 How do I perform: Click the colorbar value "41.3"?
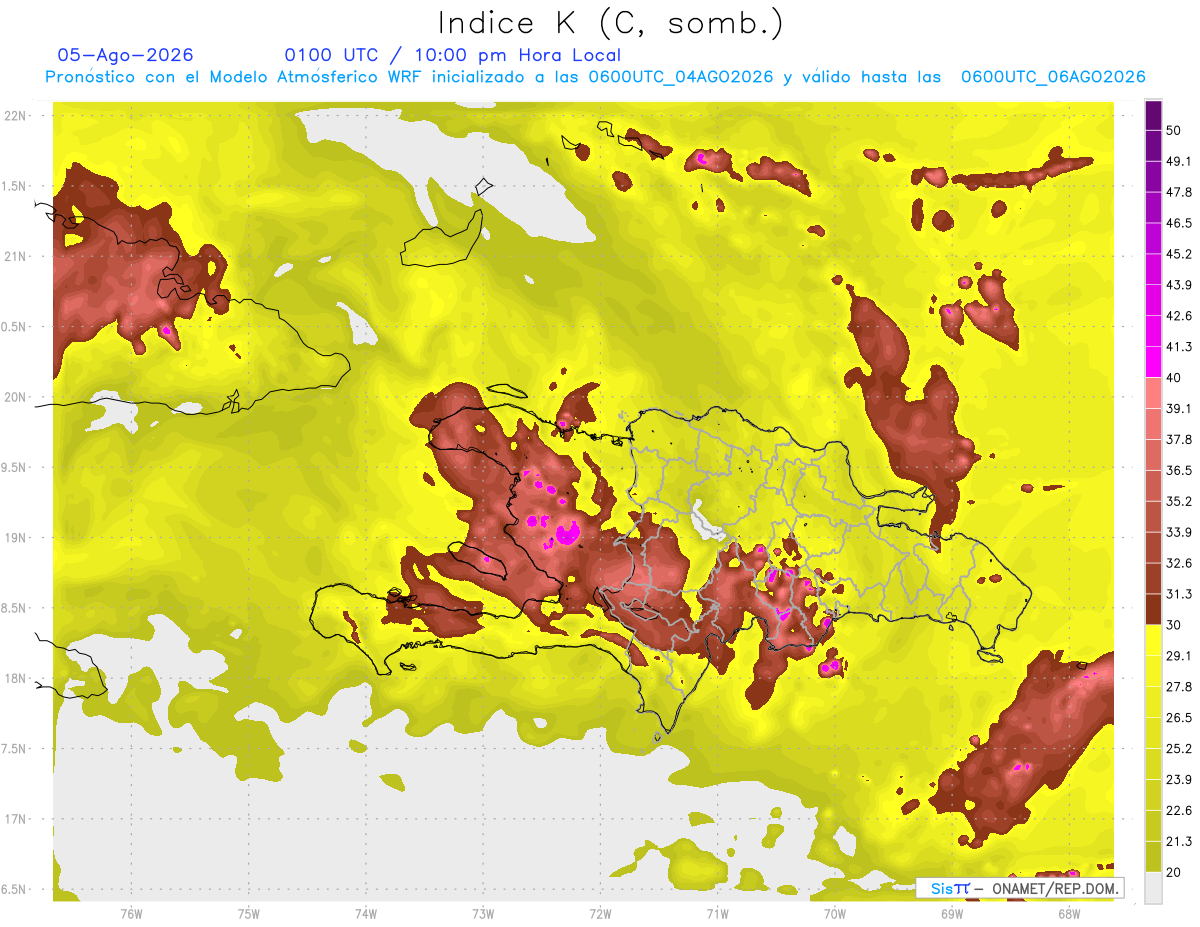pos(1180,347)
